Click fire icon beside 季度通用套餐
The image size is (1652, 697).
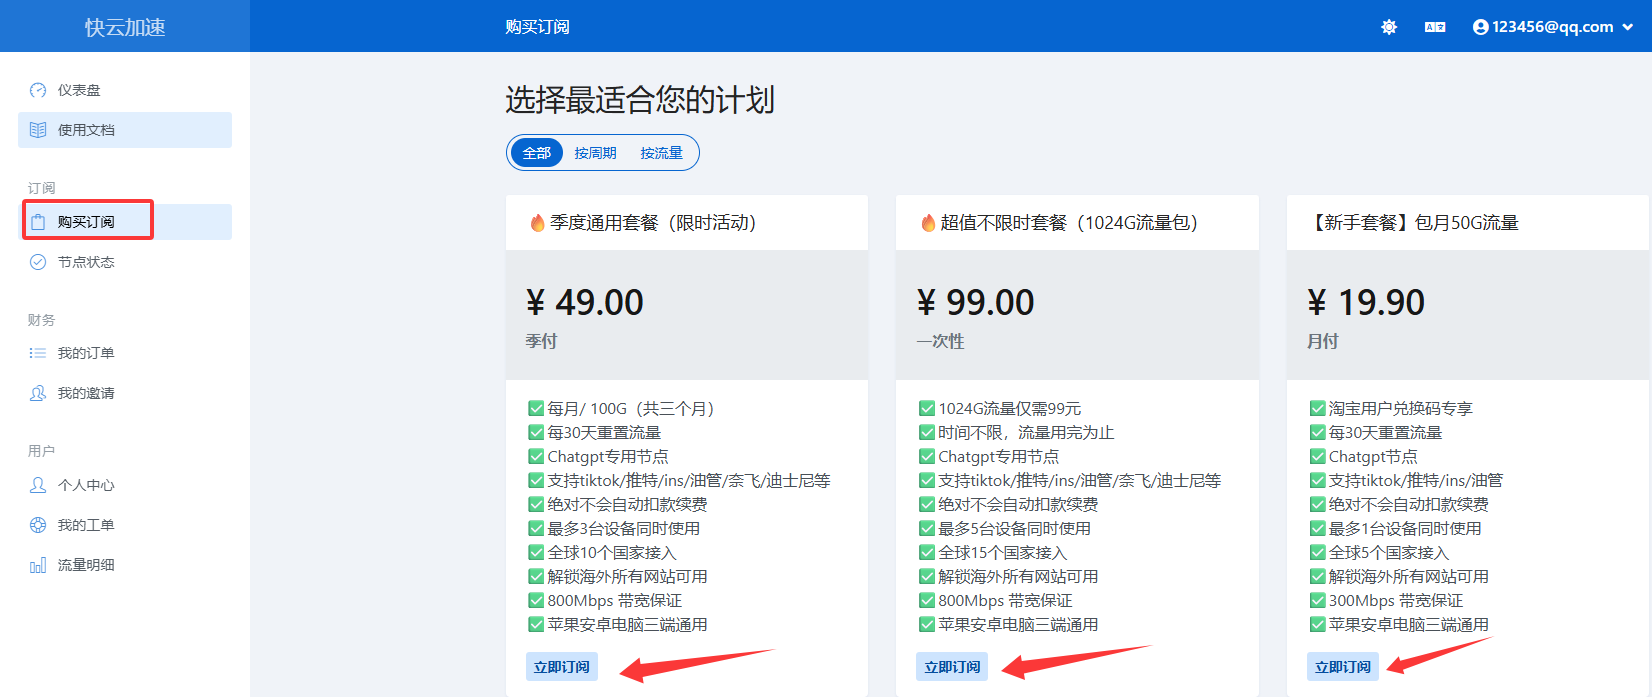(538, 222)
